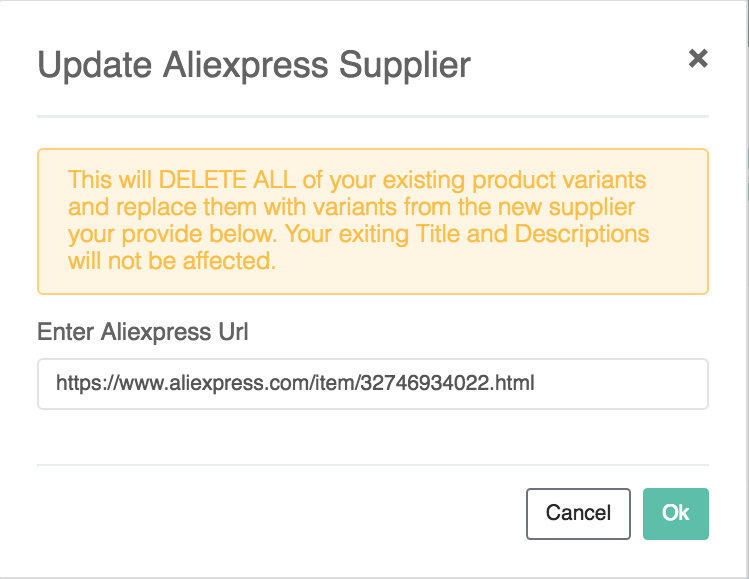749x579 pixels.
Task: Dismiss the modal using the close icon
Action: click(698, 59)
